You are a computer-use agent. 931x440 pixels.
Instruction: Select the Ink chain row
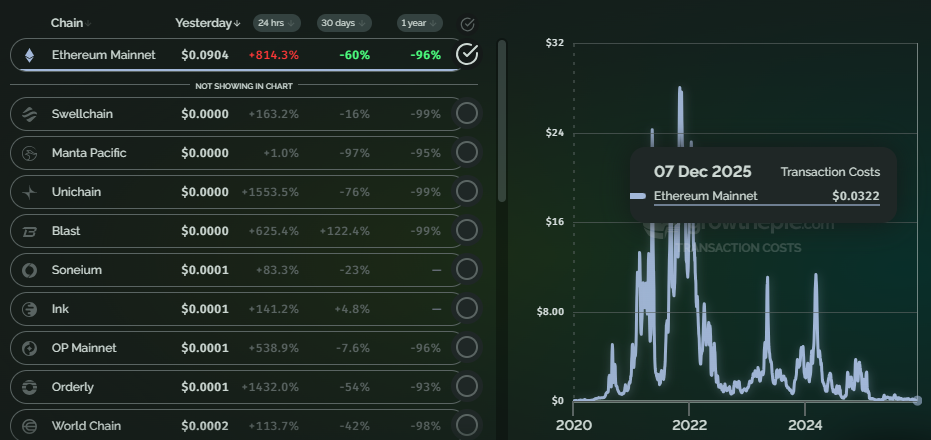[230, 309]
